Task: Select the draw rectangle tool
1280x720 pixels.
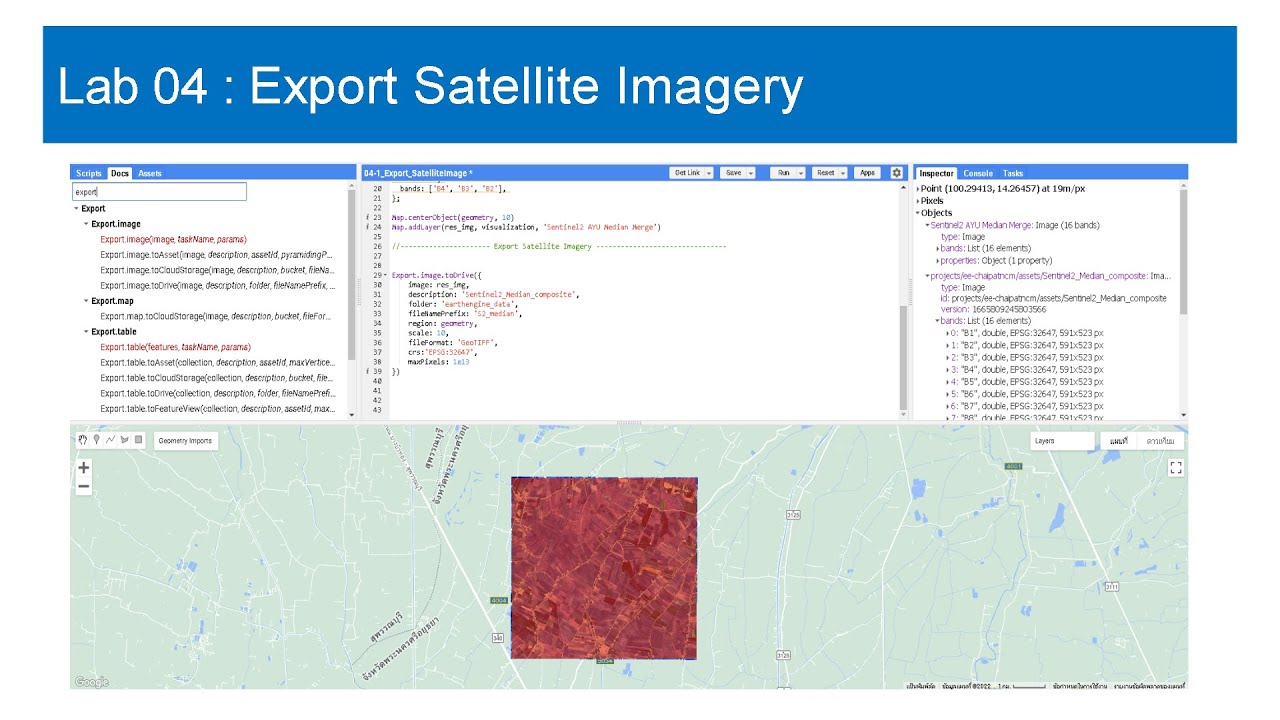Action: point(139,440)
